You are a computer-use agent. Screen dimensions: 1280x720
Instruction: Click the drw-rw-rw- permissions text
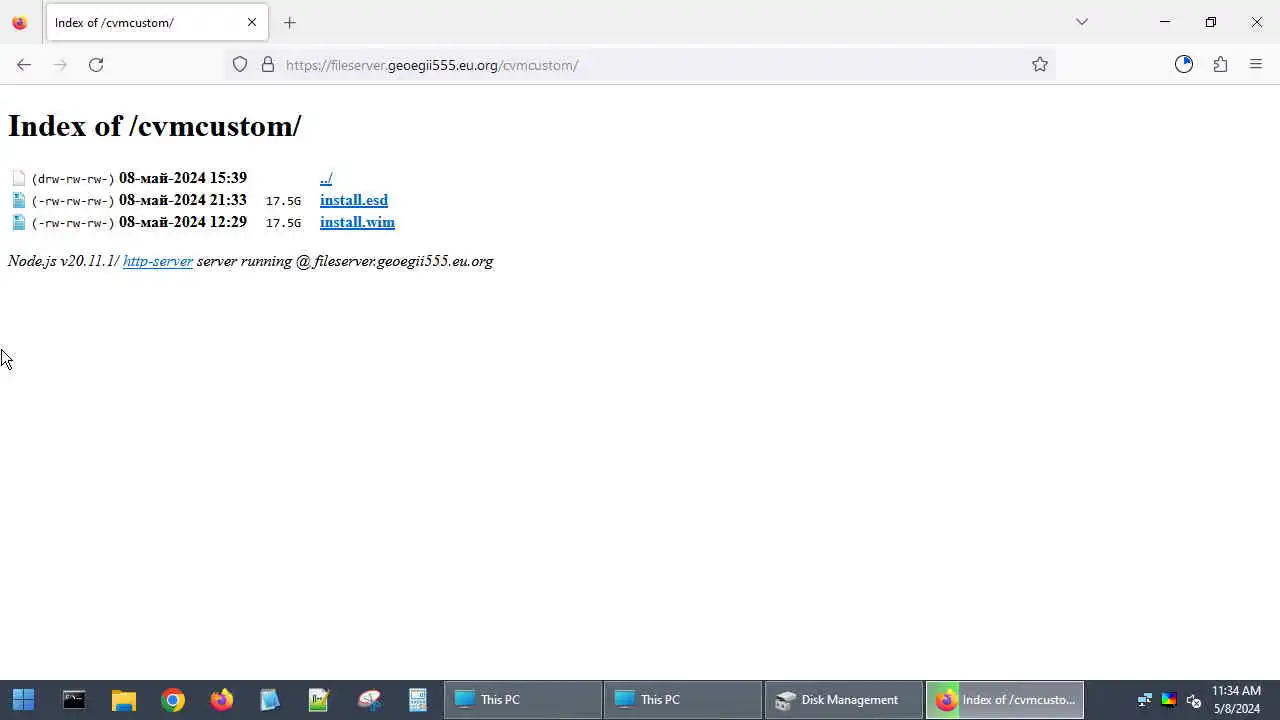(x=73, y=179)
